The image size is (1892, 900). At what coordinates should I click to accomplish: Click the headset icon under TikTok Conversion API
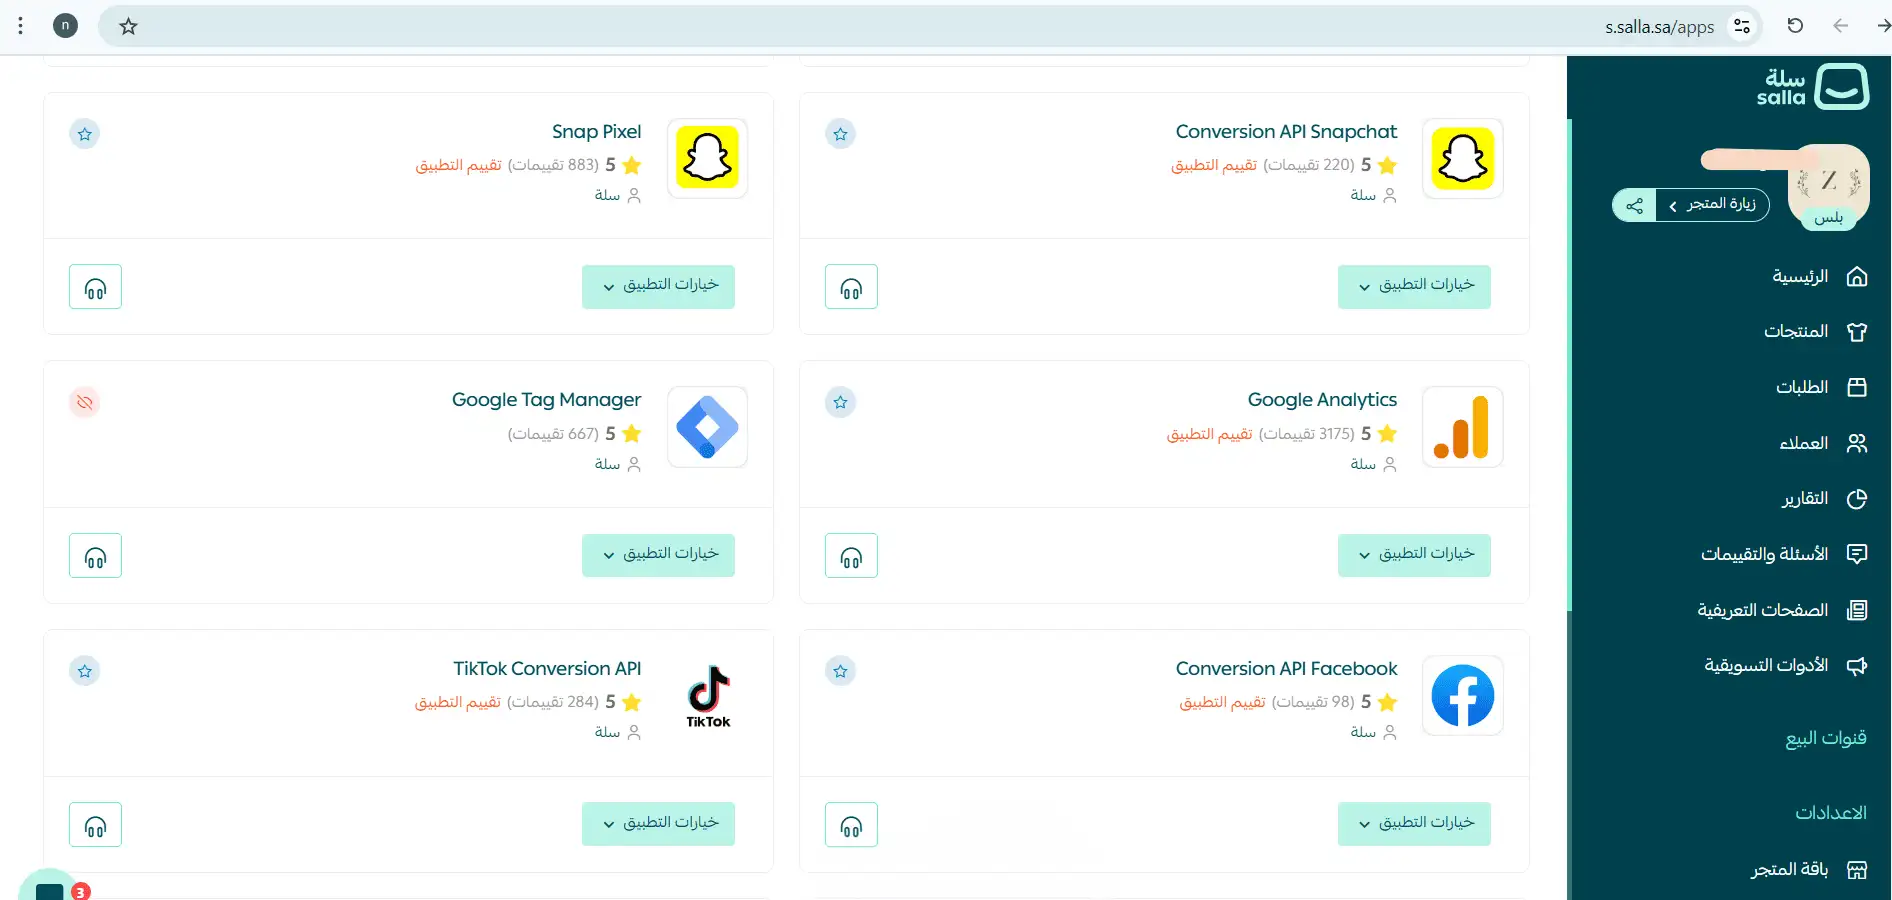pyautogui.click(x=95, y=824)
